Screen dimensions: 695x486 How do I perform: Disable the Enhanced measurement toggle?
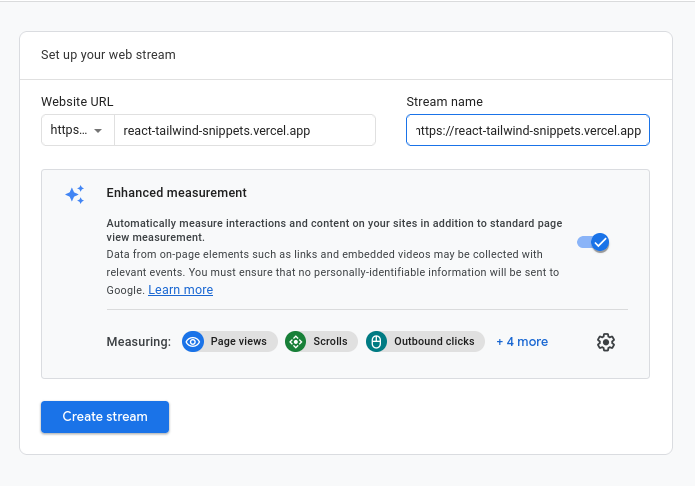(x=593, y=242)
